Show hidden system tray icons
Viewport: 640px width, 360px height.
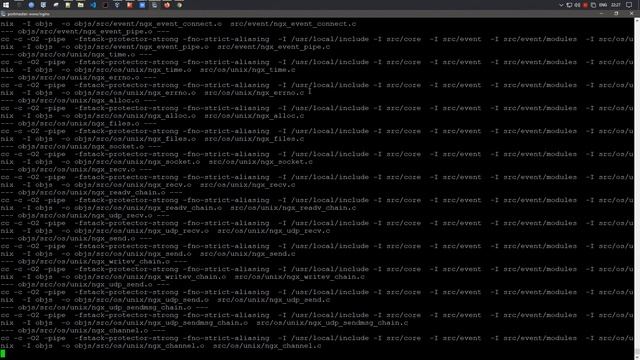click(561, 5)
